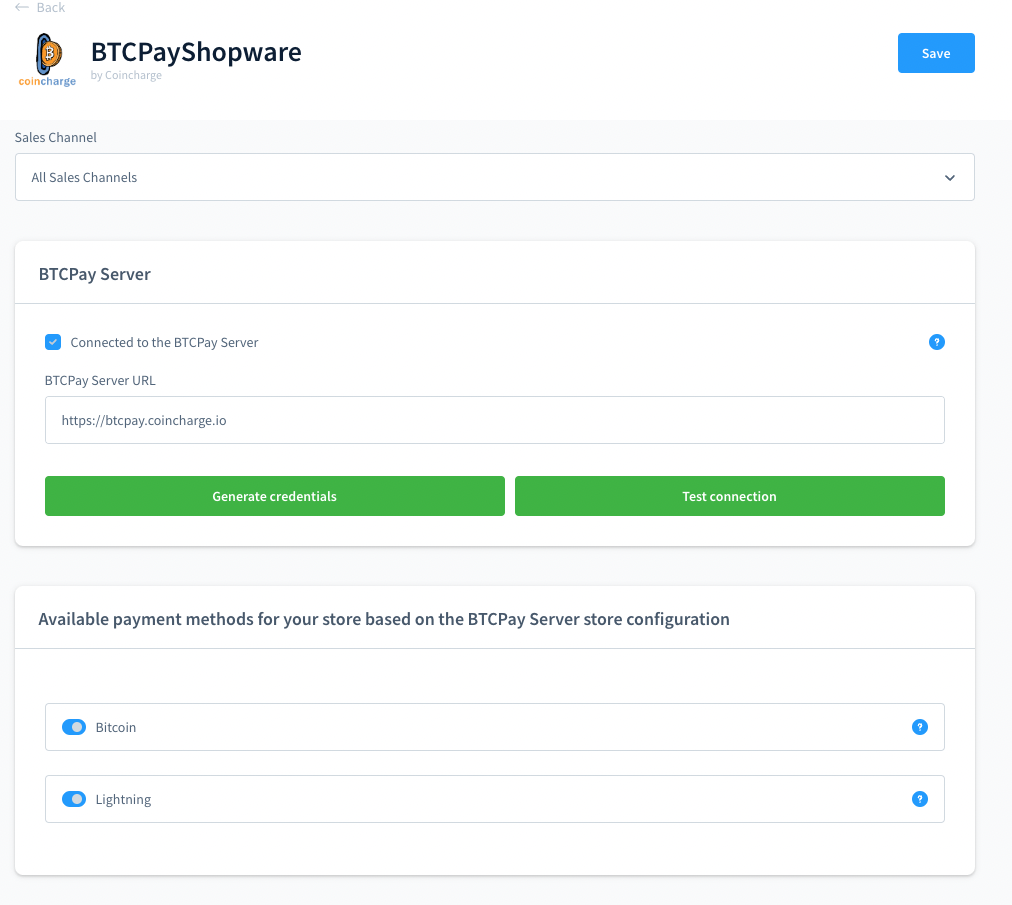Viewport: 1012px width, 905px height.
Task: Click the BTCPay Server card heading
Action: [94, 274]
